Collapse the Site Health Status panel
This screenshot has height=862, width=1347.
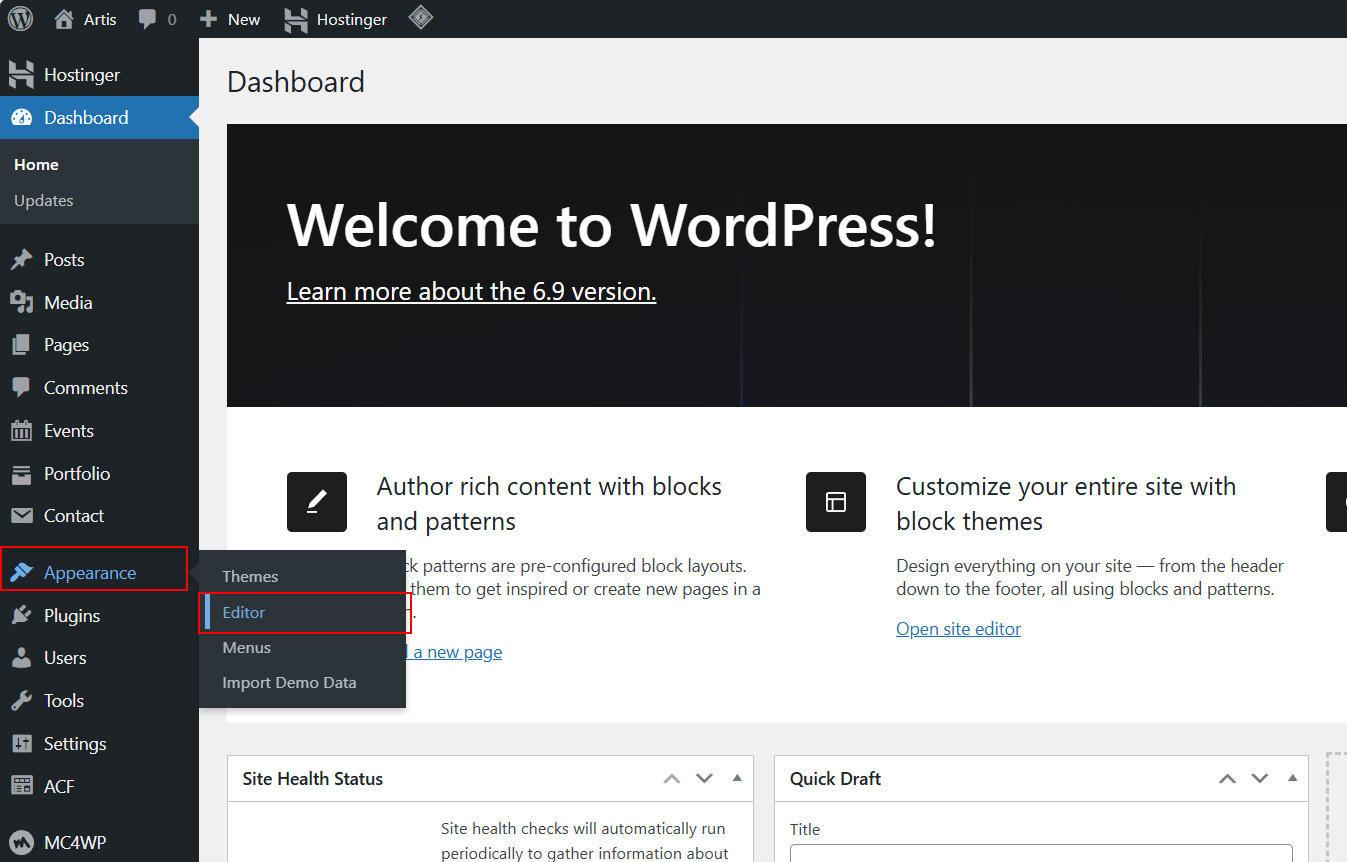click(x=737, y=778)
